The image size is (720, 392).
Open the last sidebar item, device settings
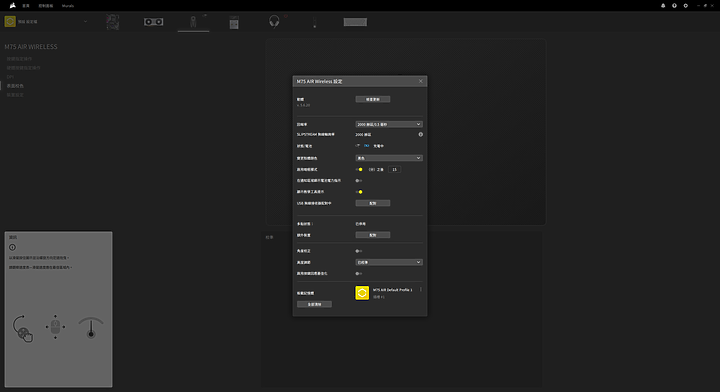[15, 95]
